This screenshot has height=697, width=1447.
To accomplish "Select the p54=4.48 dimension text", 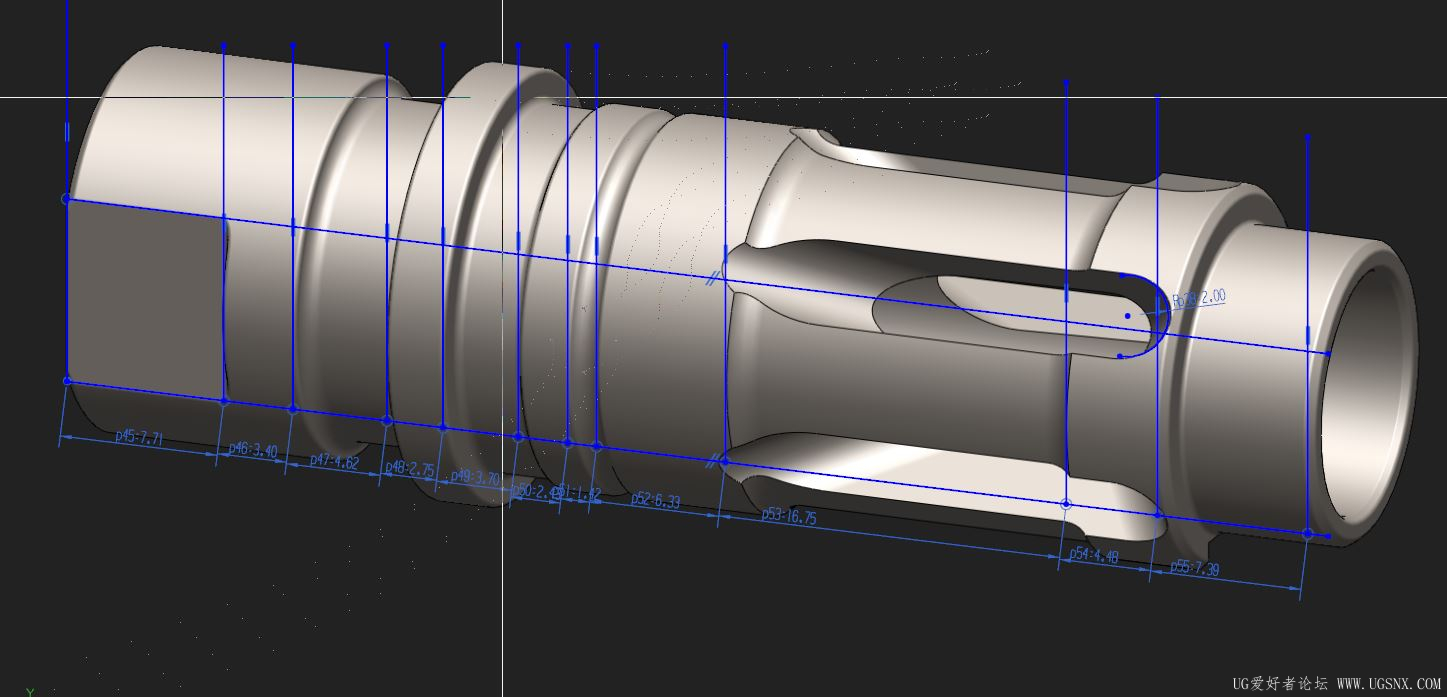I will (x=1093, y=555).
